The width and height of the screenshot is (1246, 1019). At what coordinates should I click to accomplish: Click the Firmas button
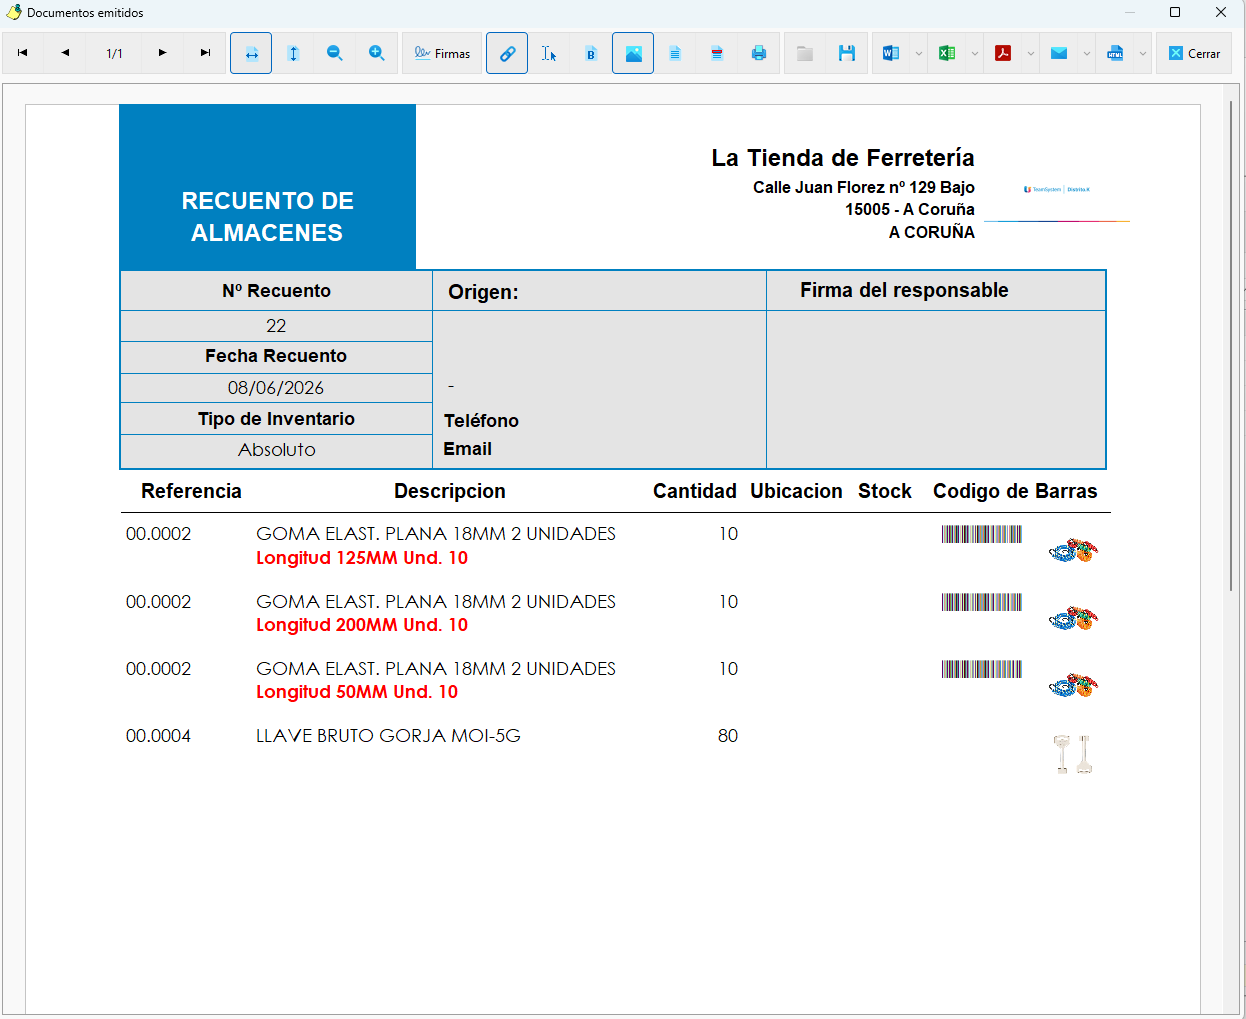tap(442, 53)
